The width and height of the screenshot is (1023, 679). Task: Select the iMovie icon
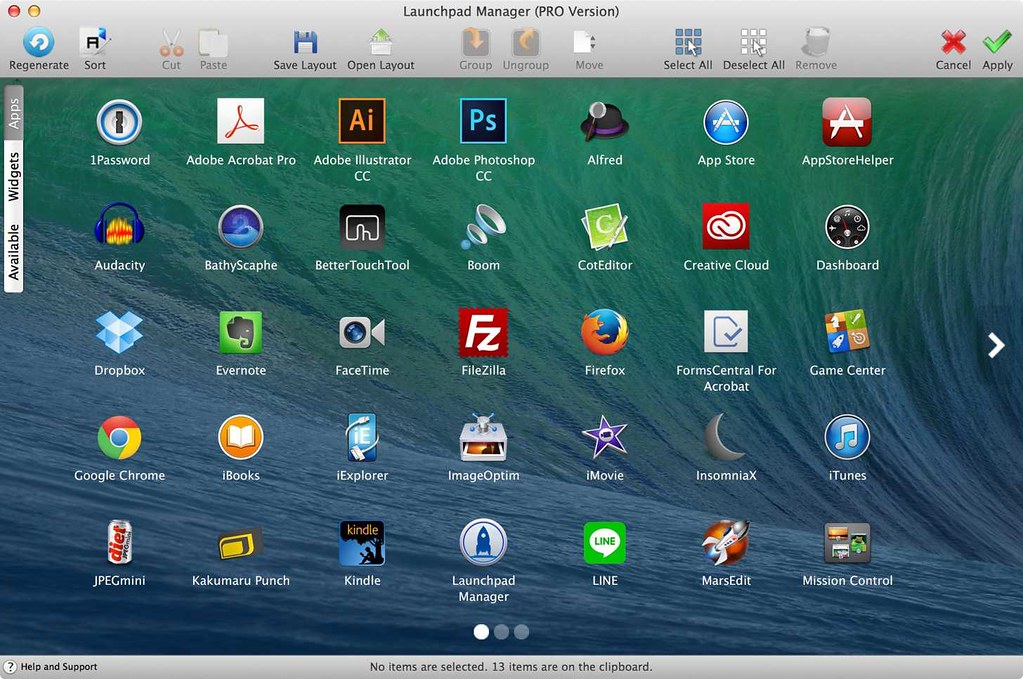pos(605,437)
